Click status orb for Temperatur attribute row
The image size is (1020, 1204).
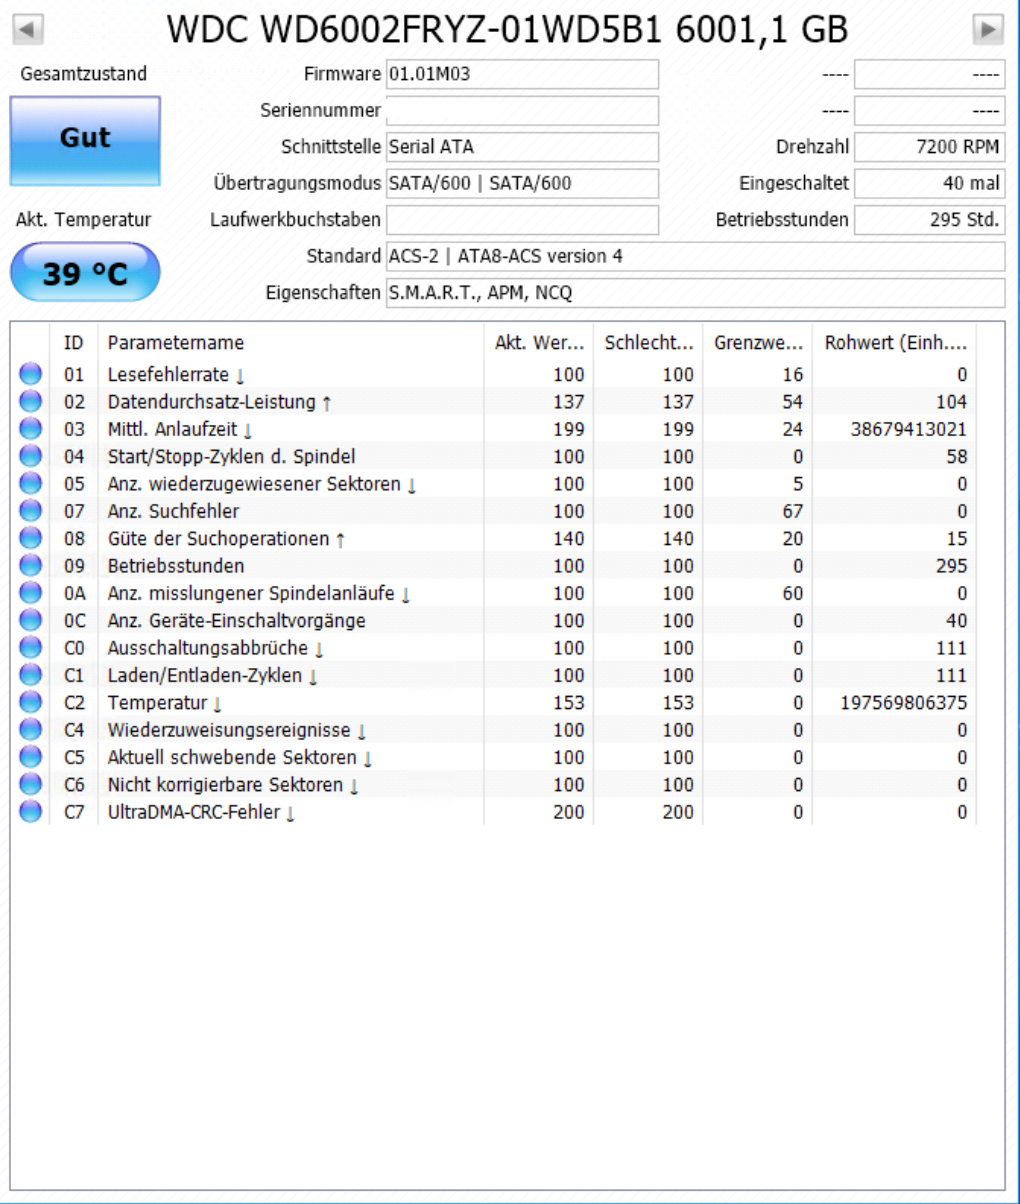click(31, 703)
